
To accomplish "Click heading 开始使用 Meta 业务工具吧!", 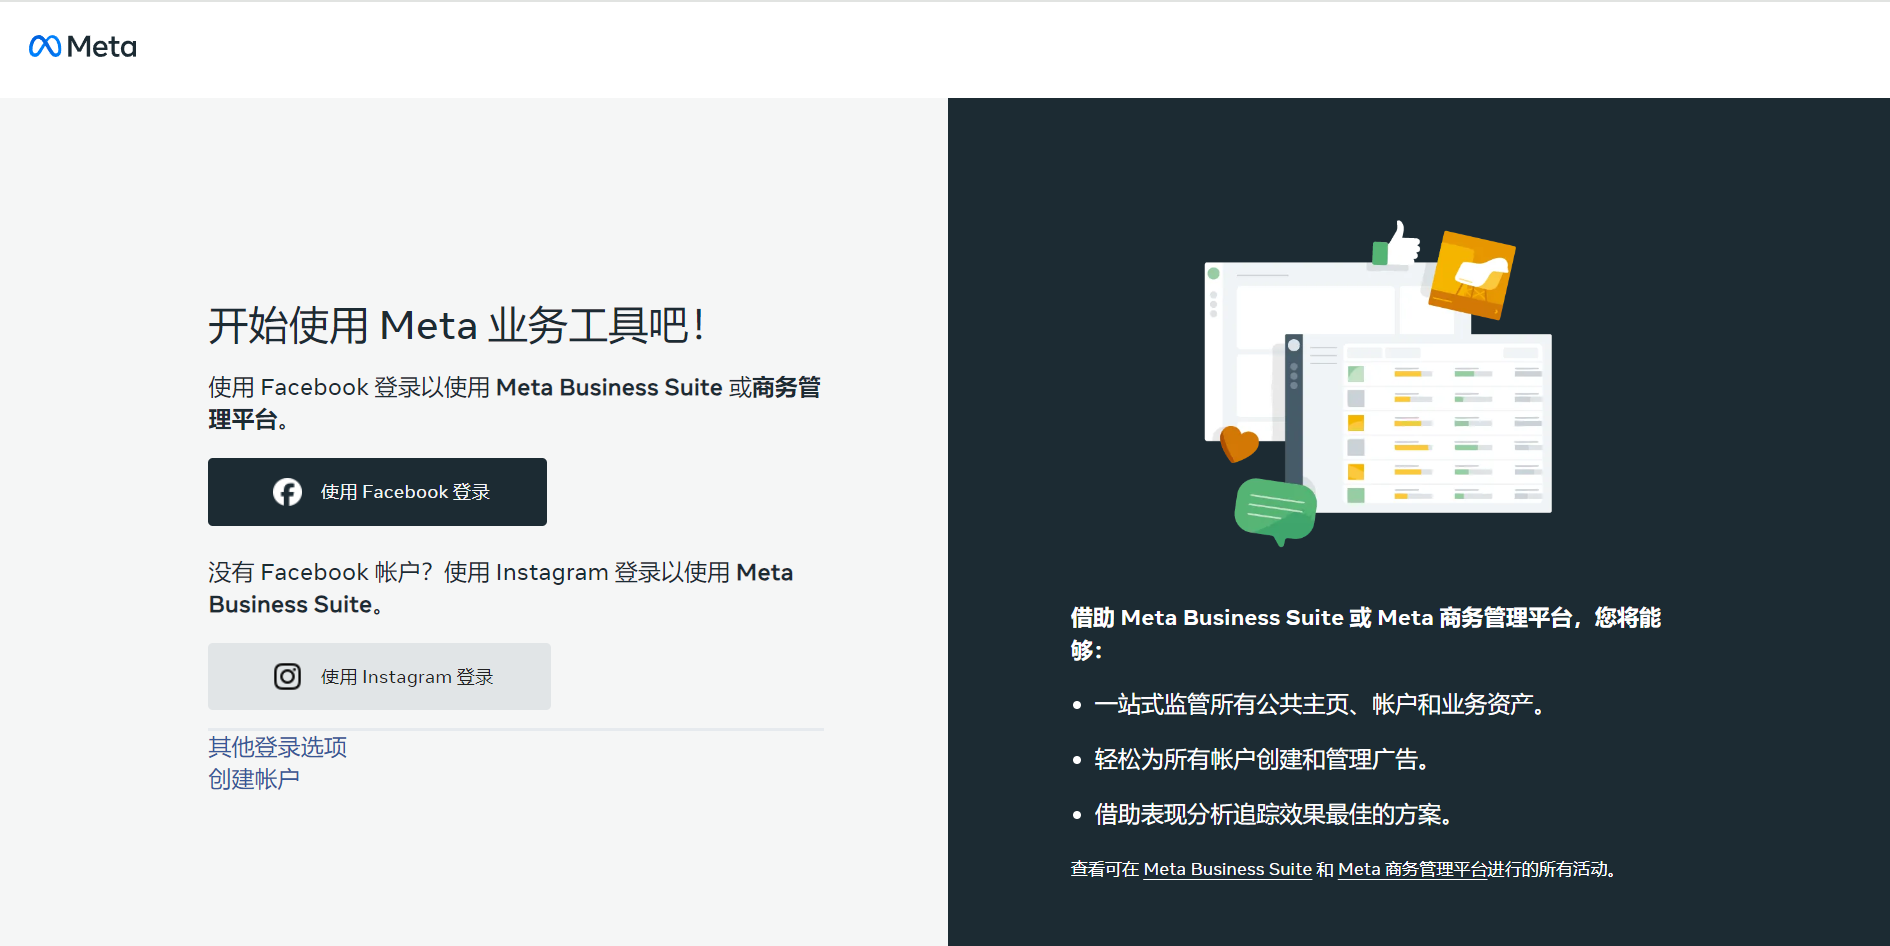I will tap(456, 326).
